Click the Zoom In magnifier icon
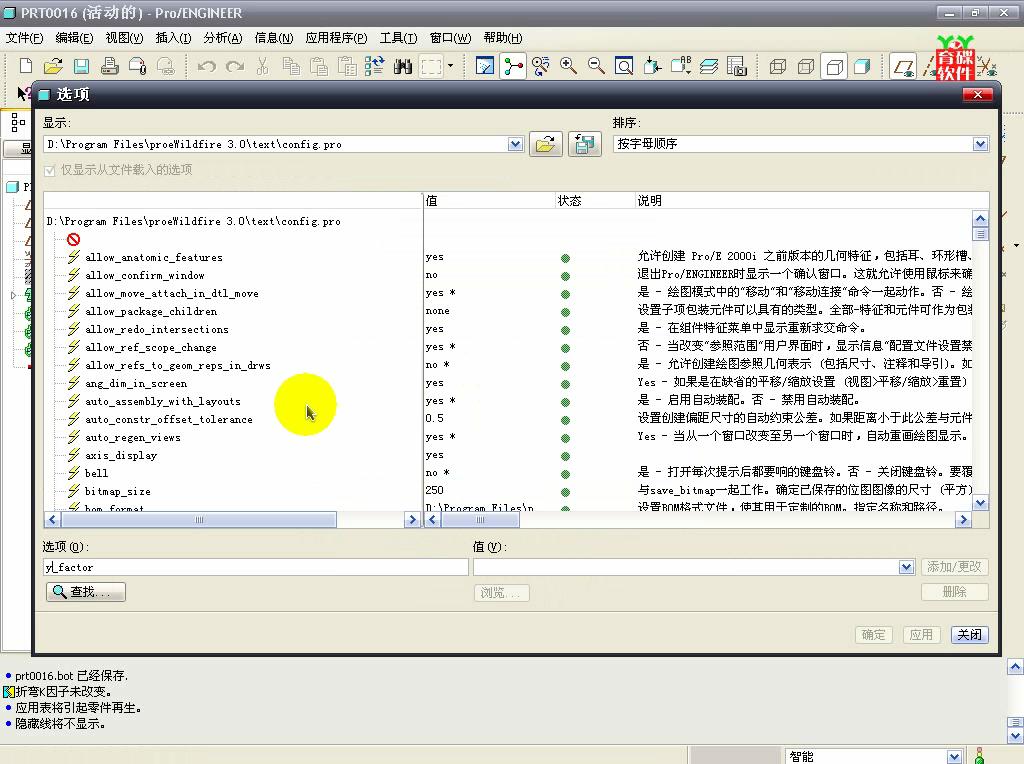1024x764 pixels. pos(568,66)
